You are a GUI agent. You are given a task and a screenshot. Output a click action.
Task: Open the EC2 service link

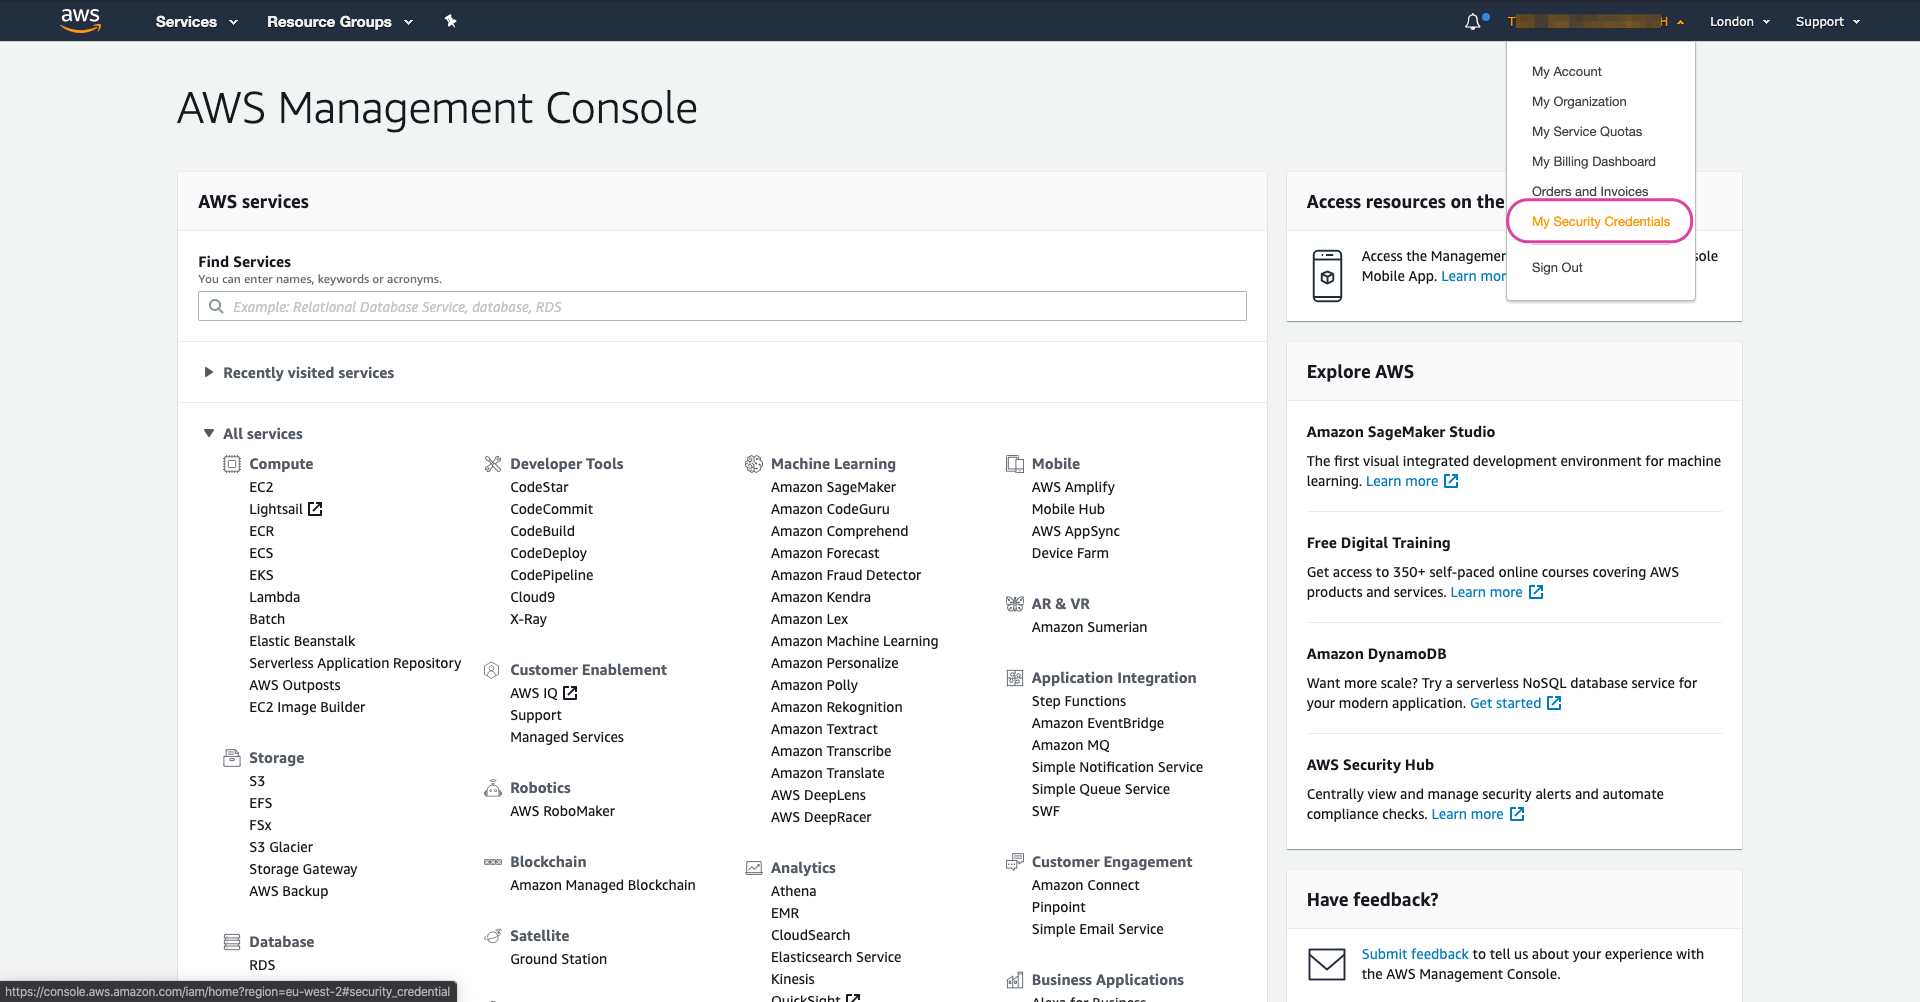coord(261,487)
